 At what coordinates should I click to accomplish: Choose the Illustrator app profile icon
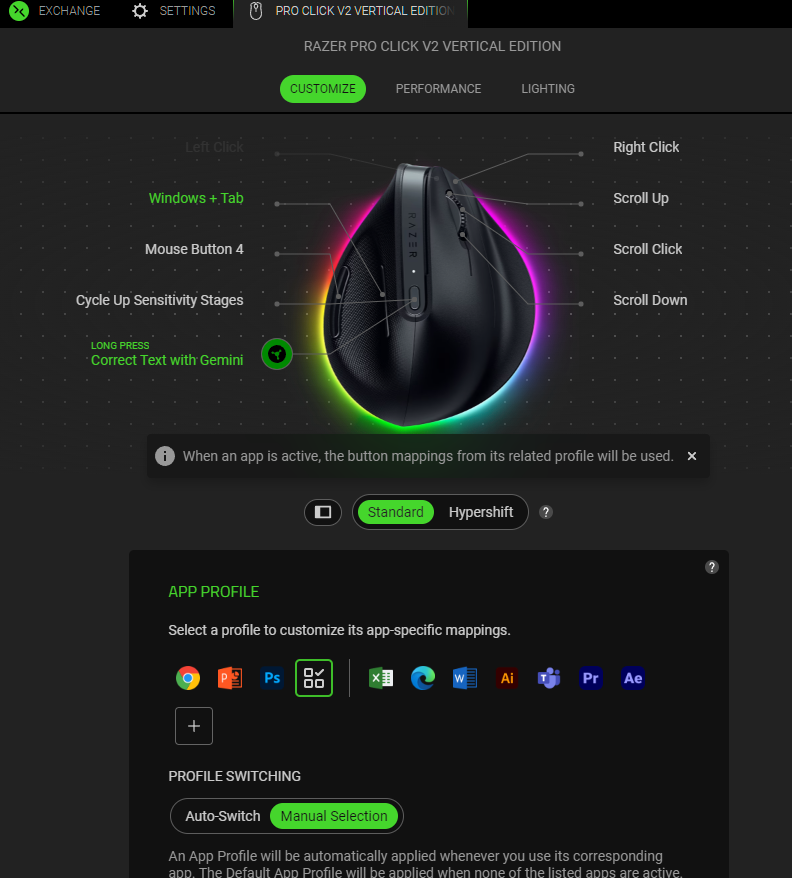507,678
